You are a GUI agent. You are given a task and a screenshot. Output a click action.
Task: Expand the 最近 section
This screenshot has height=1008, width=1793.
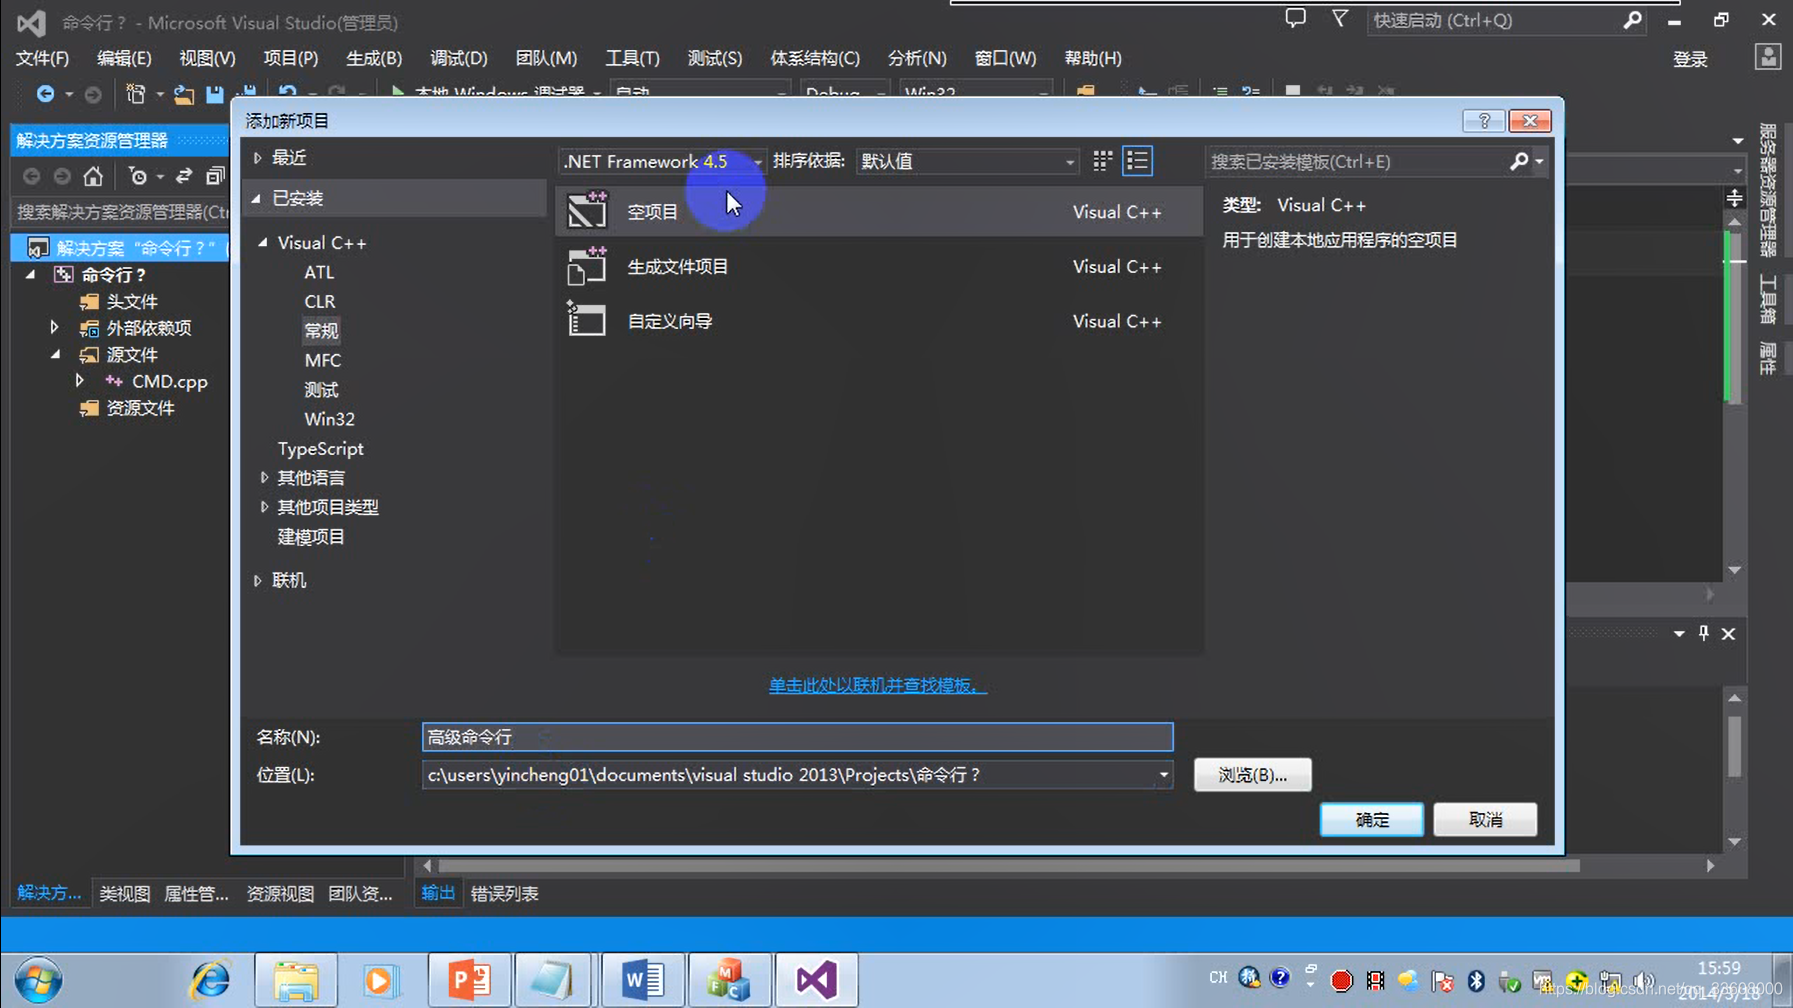[258, 158]
